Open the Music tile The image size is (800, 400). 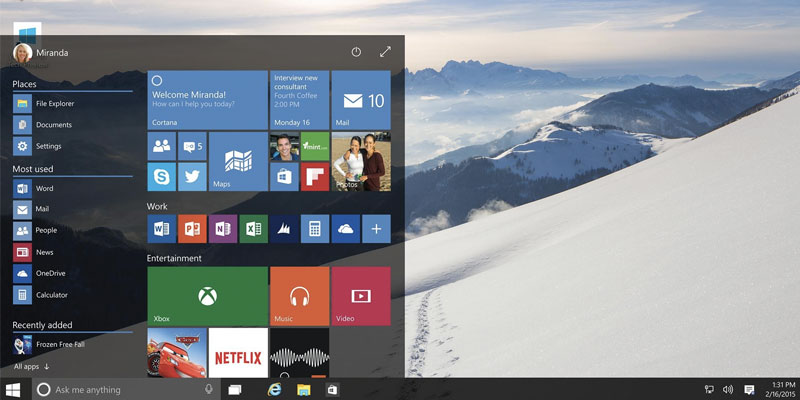299,296
